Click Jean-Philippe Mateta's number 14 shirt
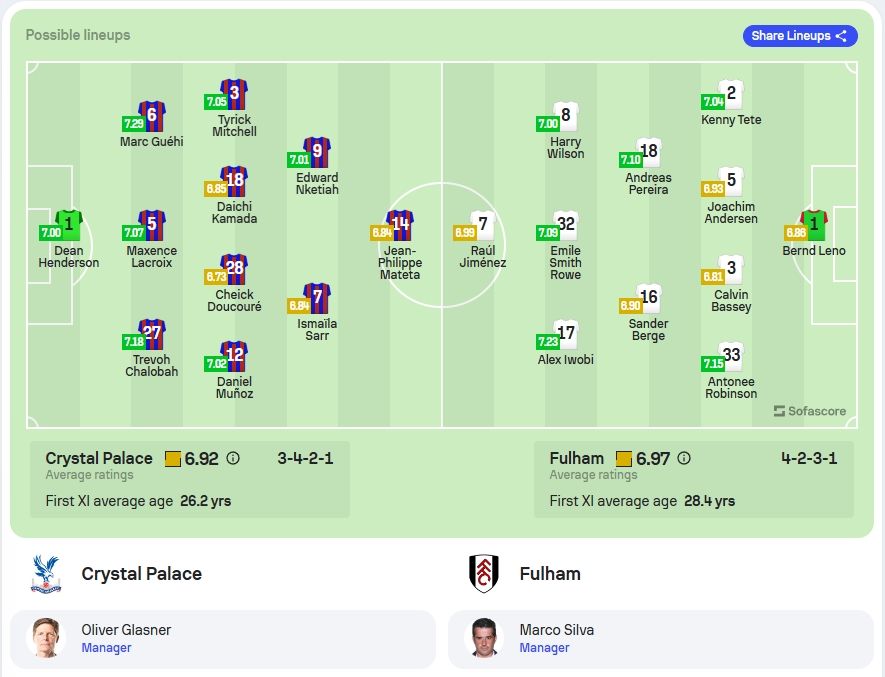This screenshot has width=885, height=677. coord(400,225)
